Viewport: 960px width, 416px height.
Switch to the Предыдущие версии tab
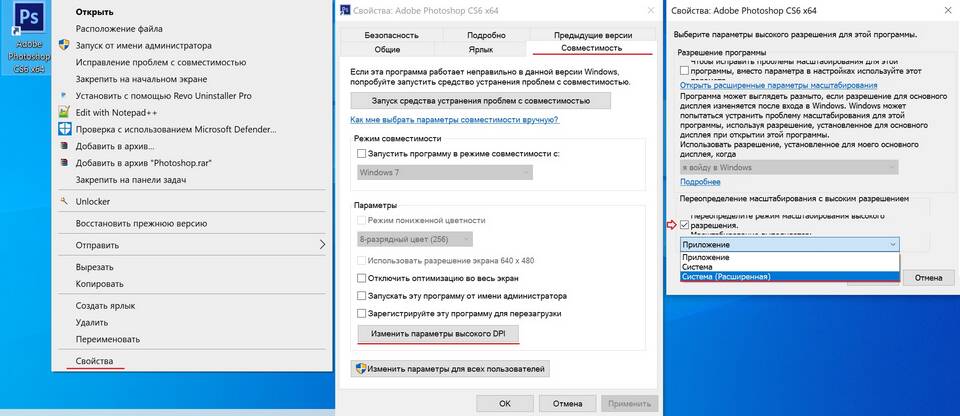click(593, 35)
